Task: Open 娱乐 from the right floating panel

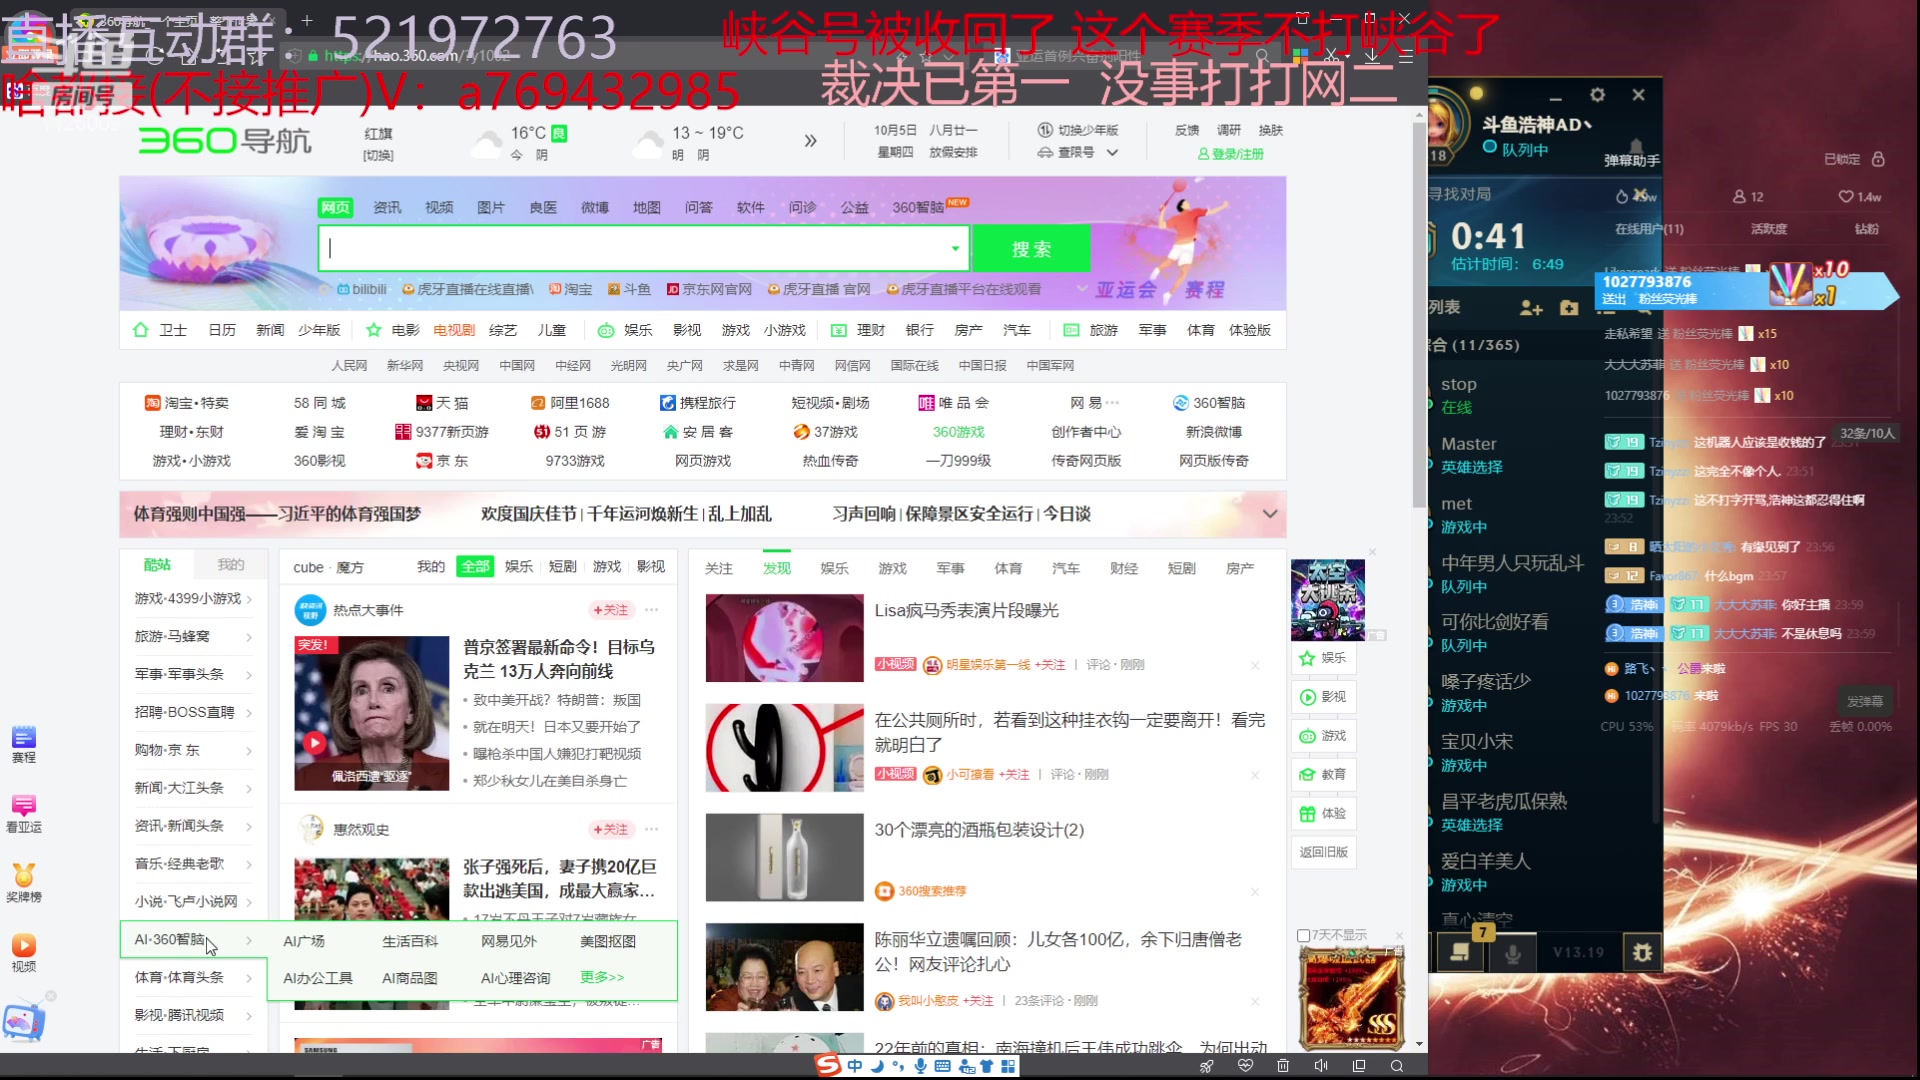Action: click(x=1323, y=658)
